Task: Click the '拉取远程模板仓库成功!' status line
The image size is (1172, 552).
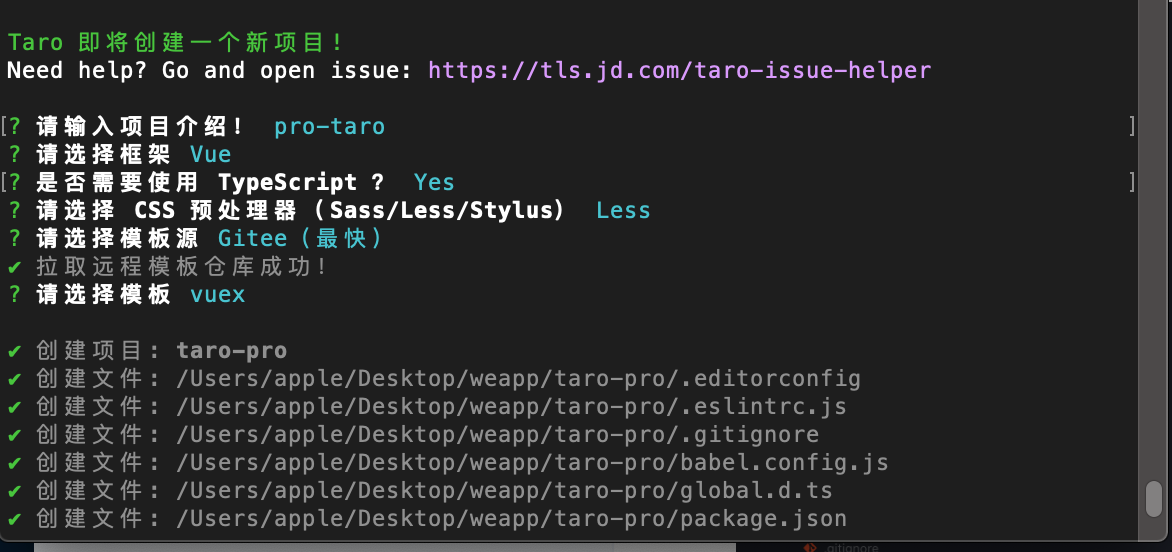Action: pos(182,267)
